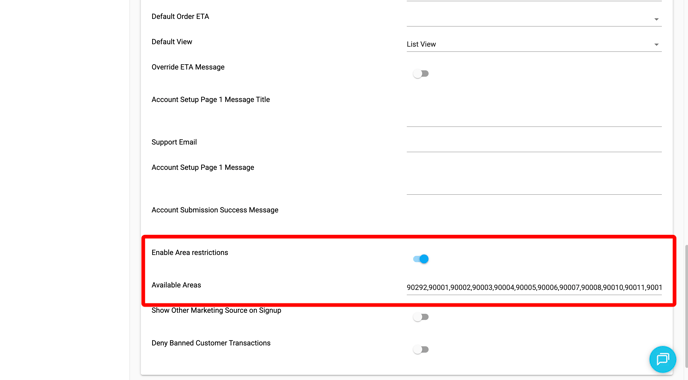Viewport: 688px width, 380px height.
Task: Enable Deny Banned Customer Transactions switch
Action: [421, 350]
